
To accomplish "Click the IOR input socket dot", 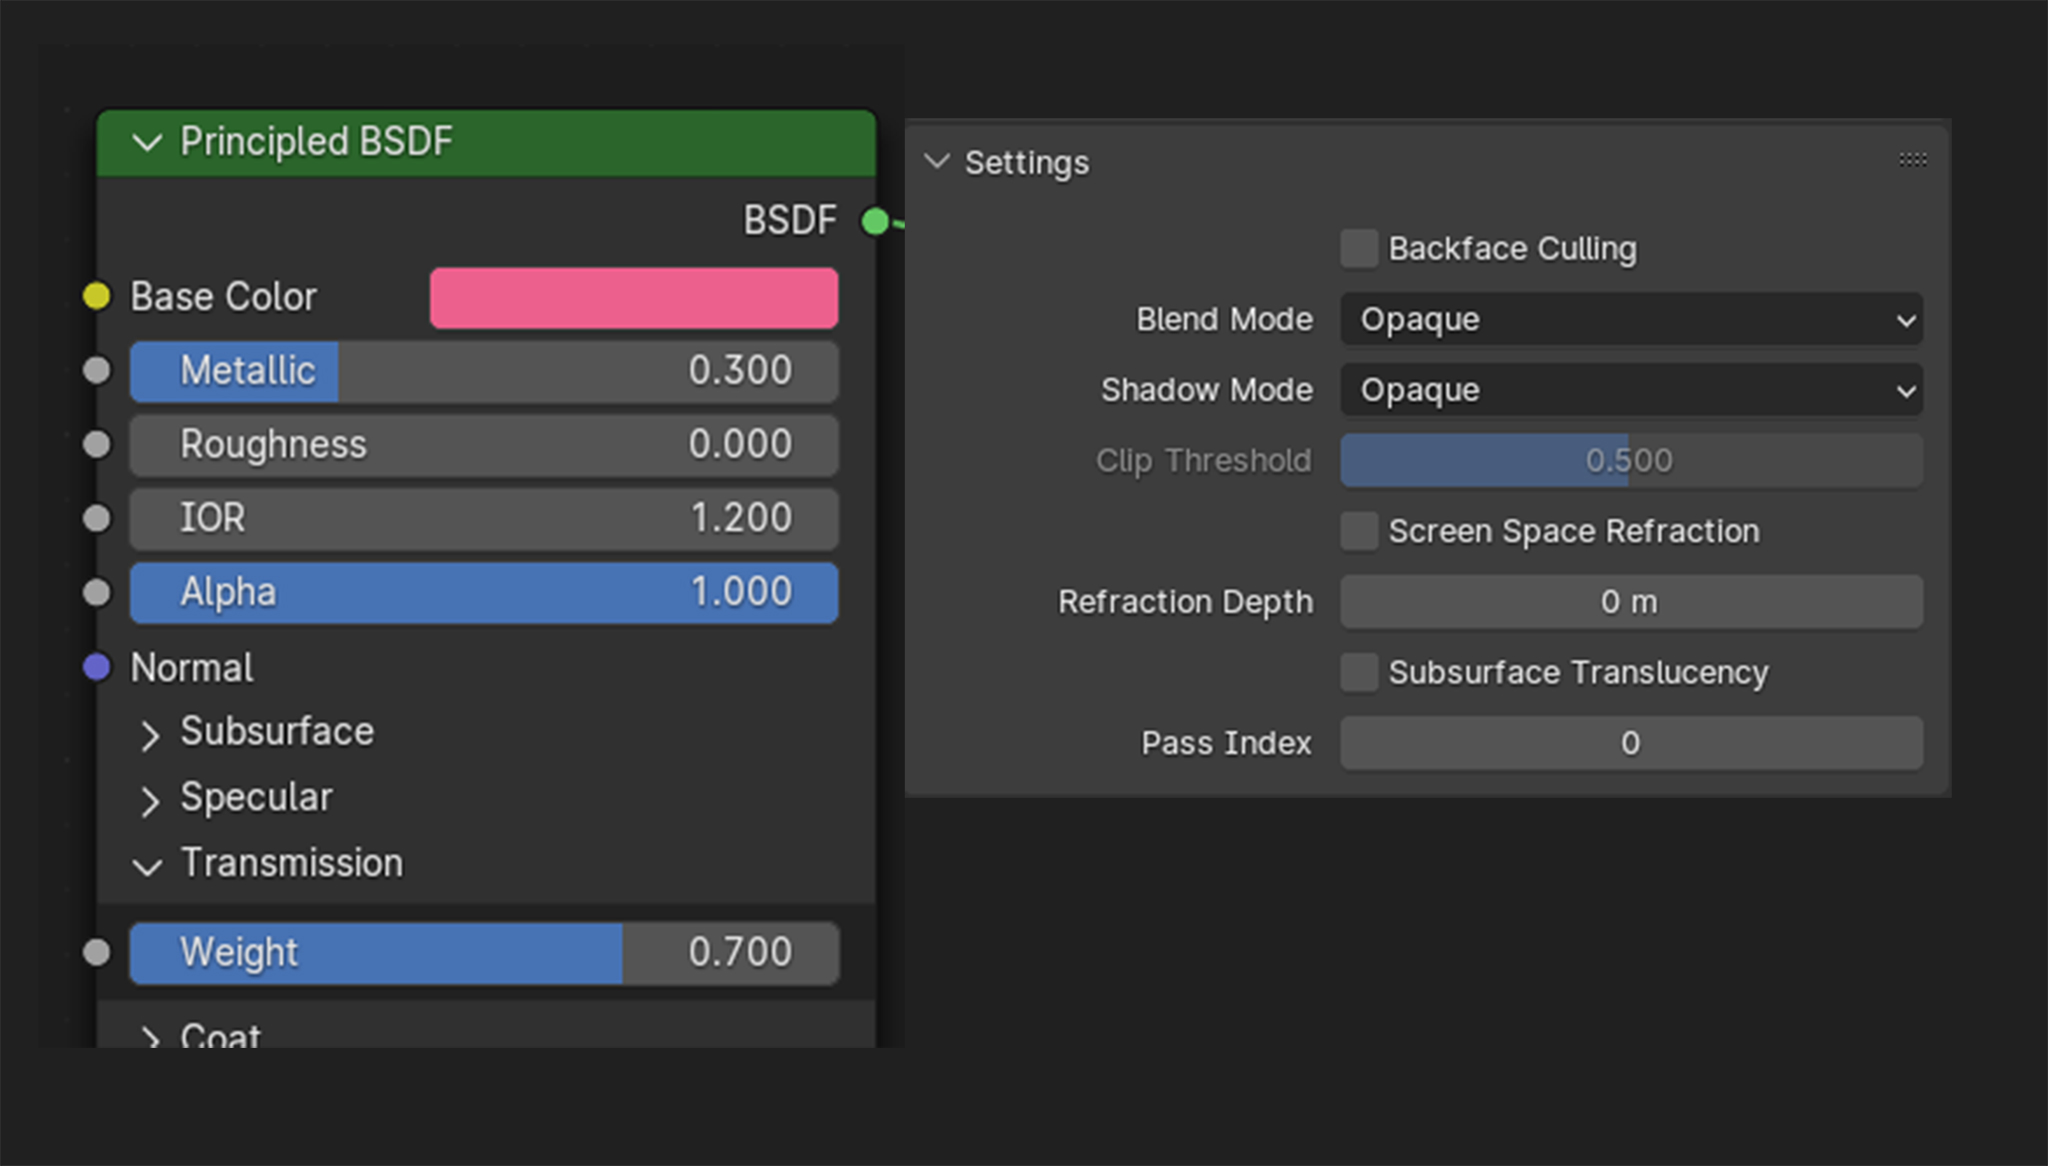I will pos(97,518).
